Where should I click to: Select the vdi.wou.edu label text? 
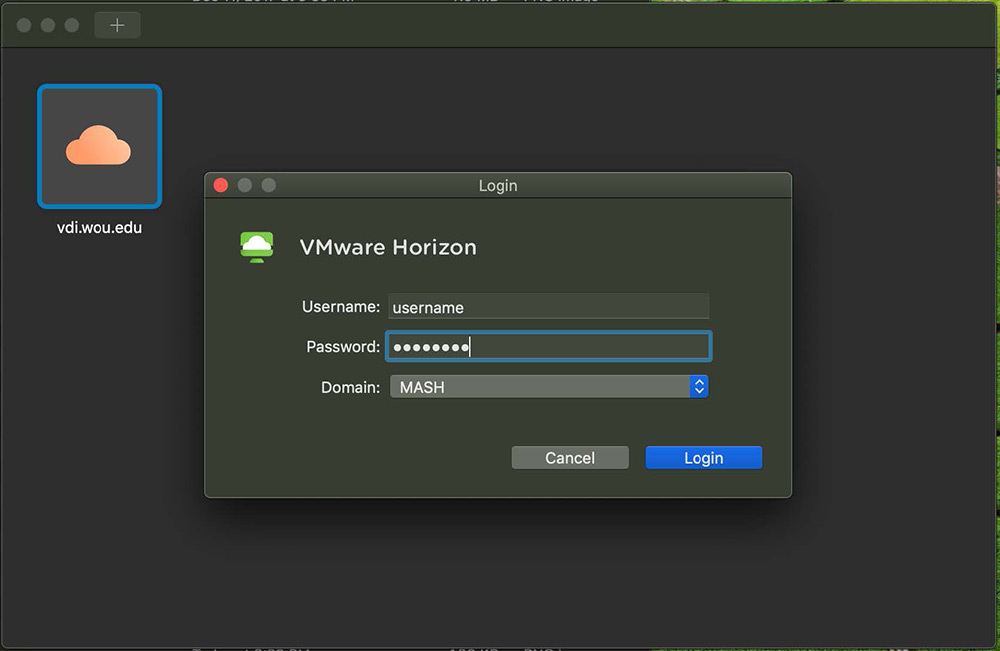click(x=99, y=227)
